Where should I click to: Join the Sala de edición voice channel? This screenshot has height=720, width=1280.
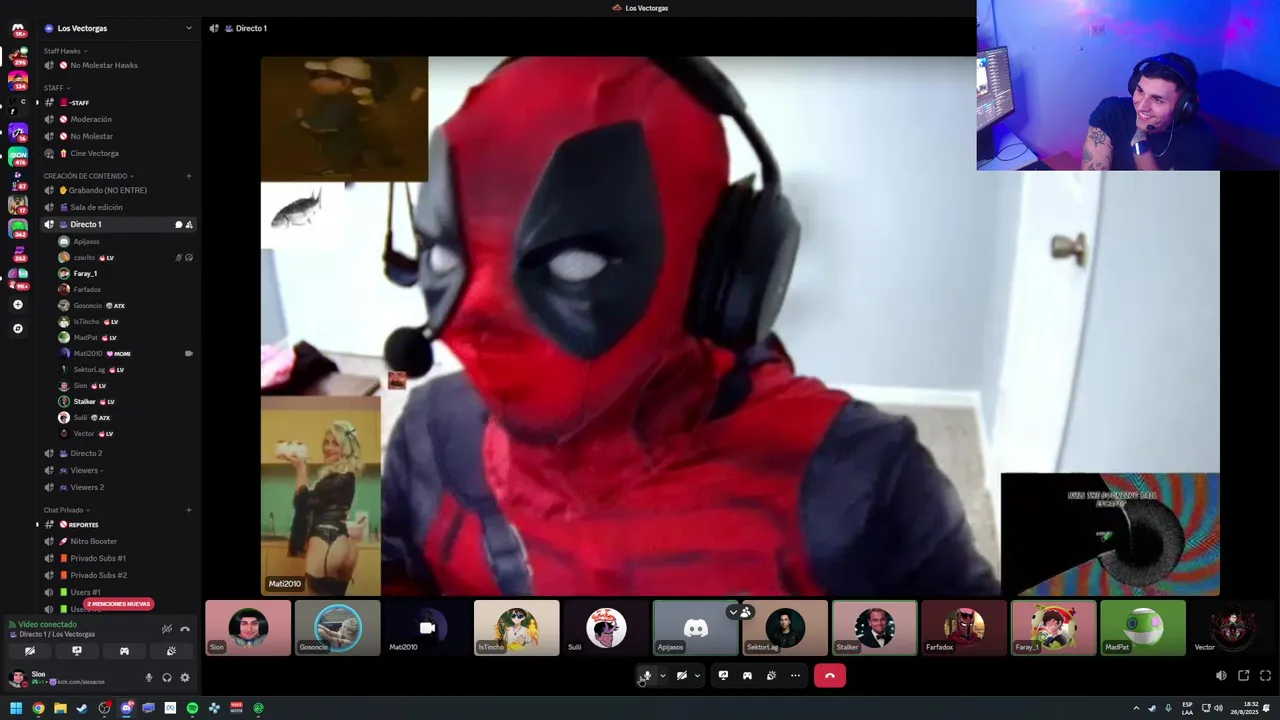(x=118, y=207)
